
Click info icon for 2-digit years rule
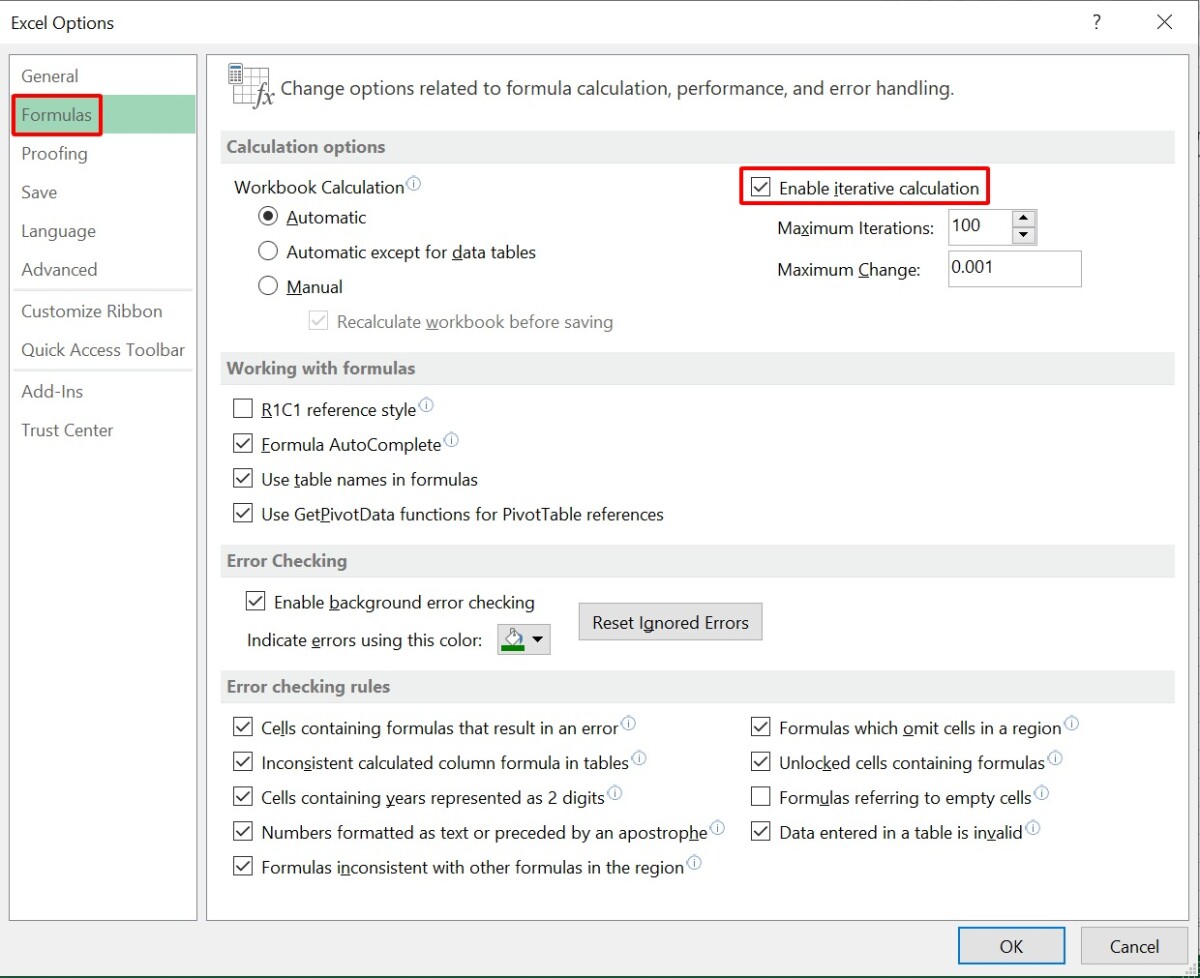615,794
